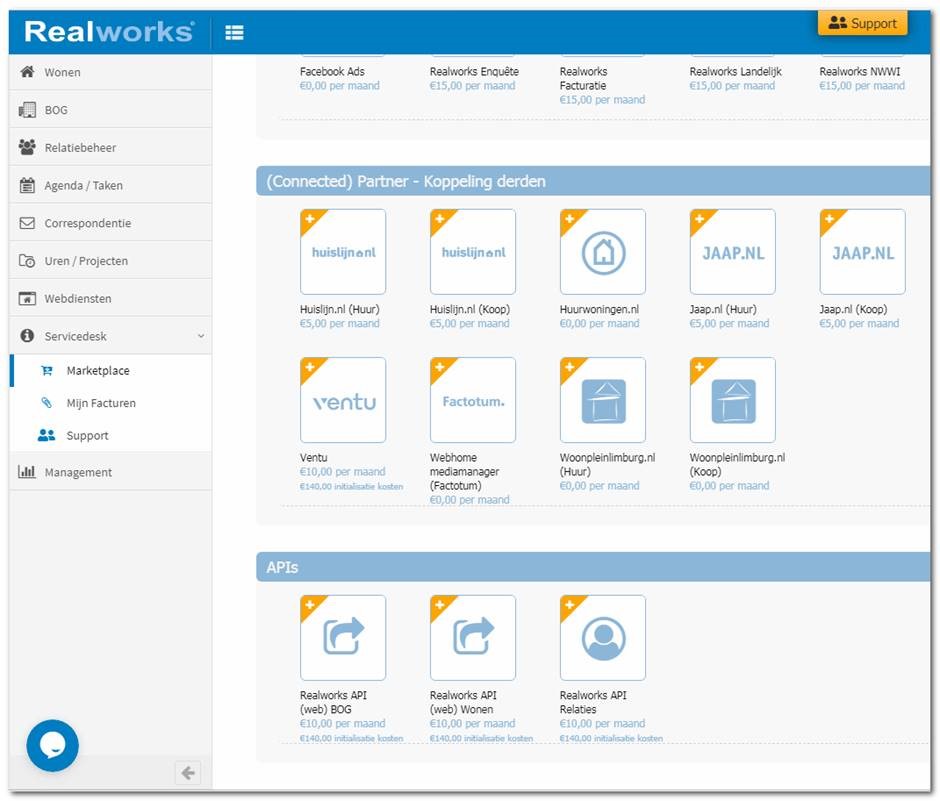This screenshot has height=801, width=940.
Task: Select the Huurwoningen.nl house icon tile
Action: click(x=603, y=252)
